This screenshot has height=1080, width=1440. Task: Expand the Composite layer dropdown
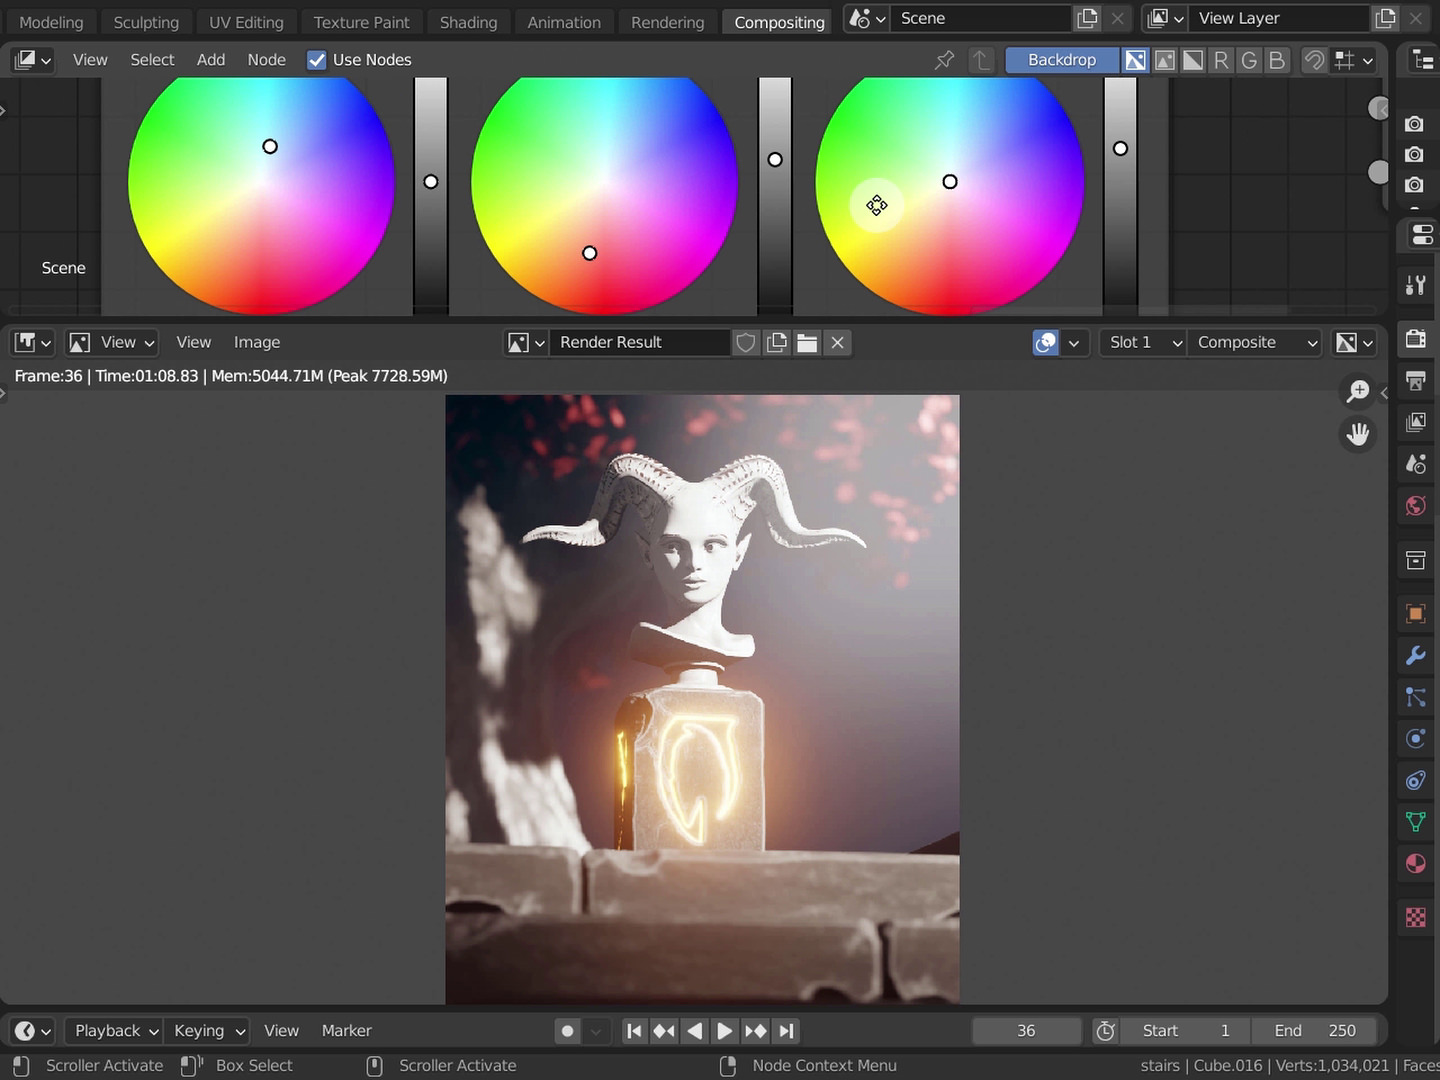1256,343
